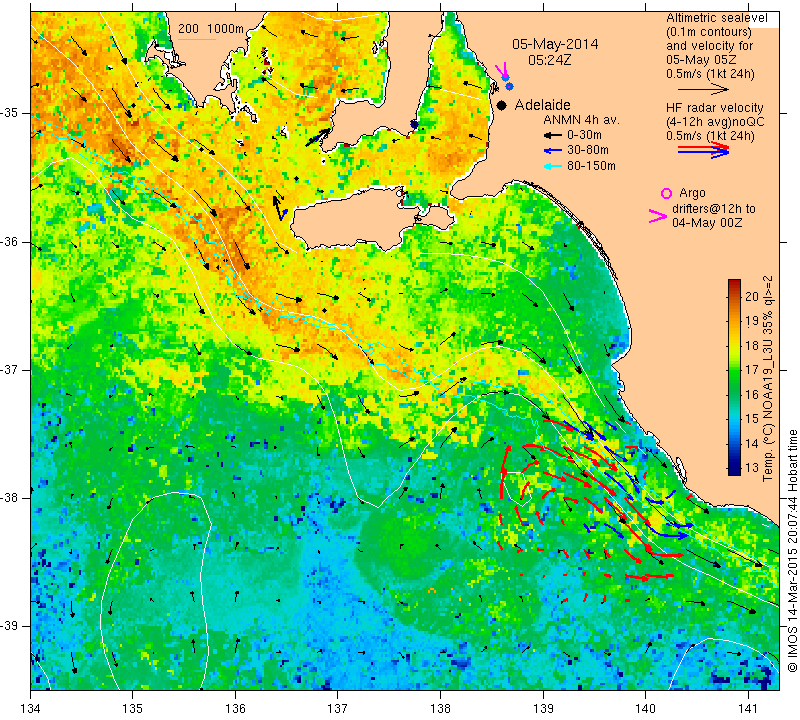Click the 'ANMN 4h av.' legend heading
The width and height of the screenshot is (800, 720).
581,120
